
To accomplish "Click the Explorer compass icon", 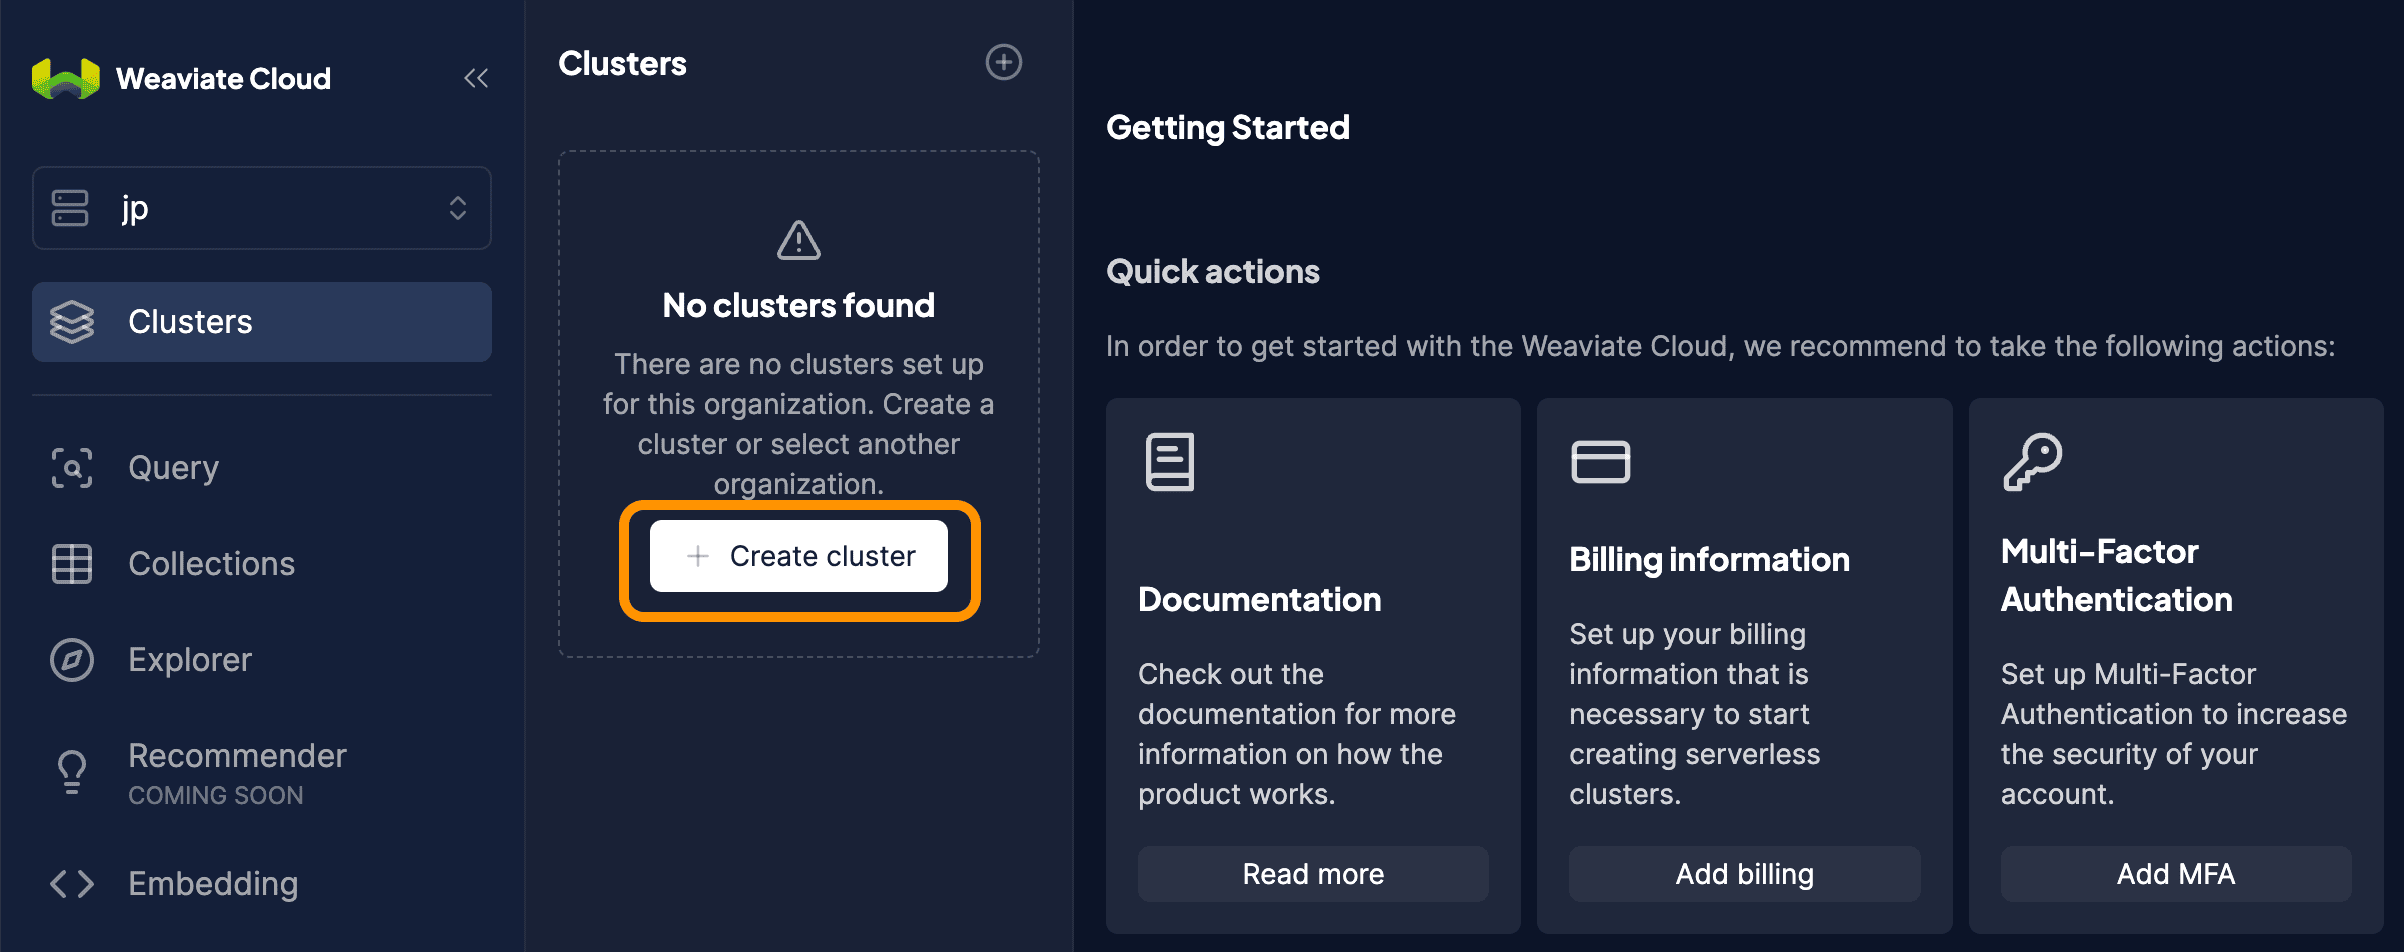I will click(72, 660).
